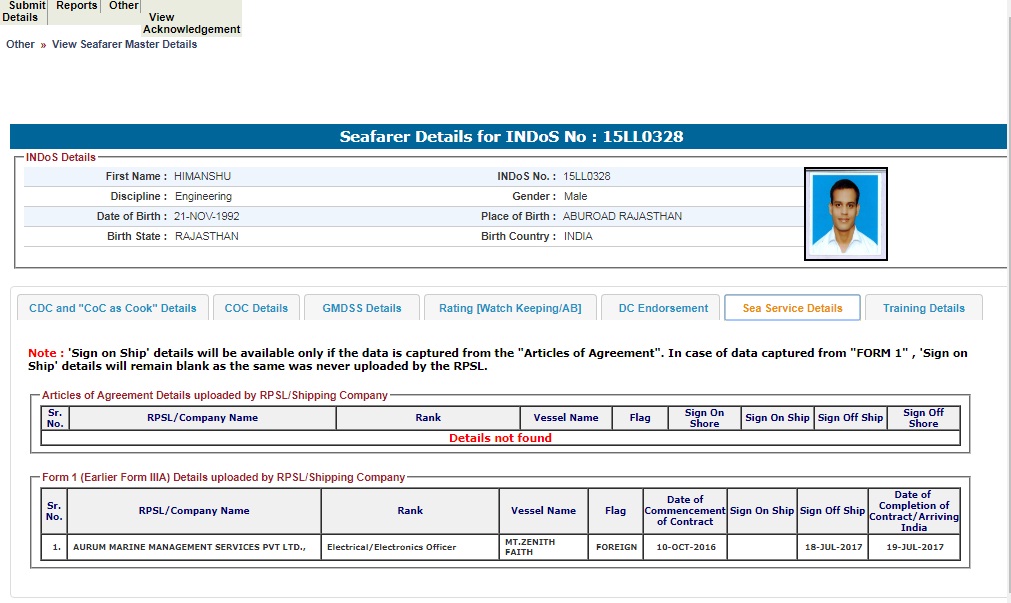The width and height of the screenshot is (1011, 603).
Task: Click the View Acknowledgement menu item
Action: click(191, 23)
